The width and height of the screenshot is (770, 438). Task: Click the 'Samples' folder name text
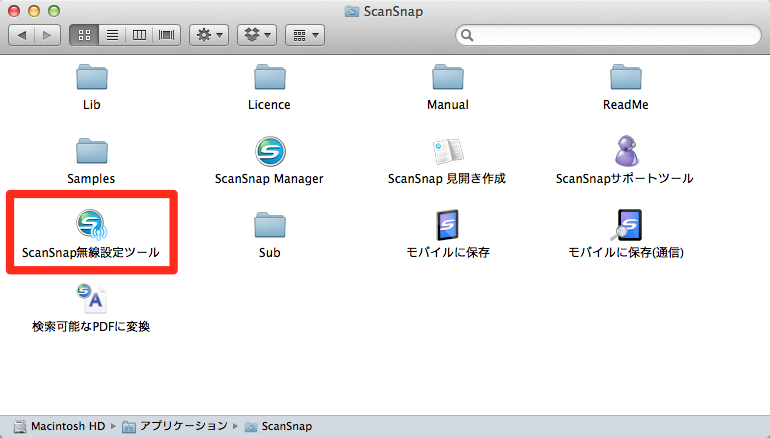pos(91,179)
